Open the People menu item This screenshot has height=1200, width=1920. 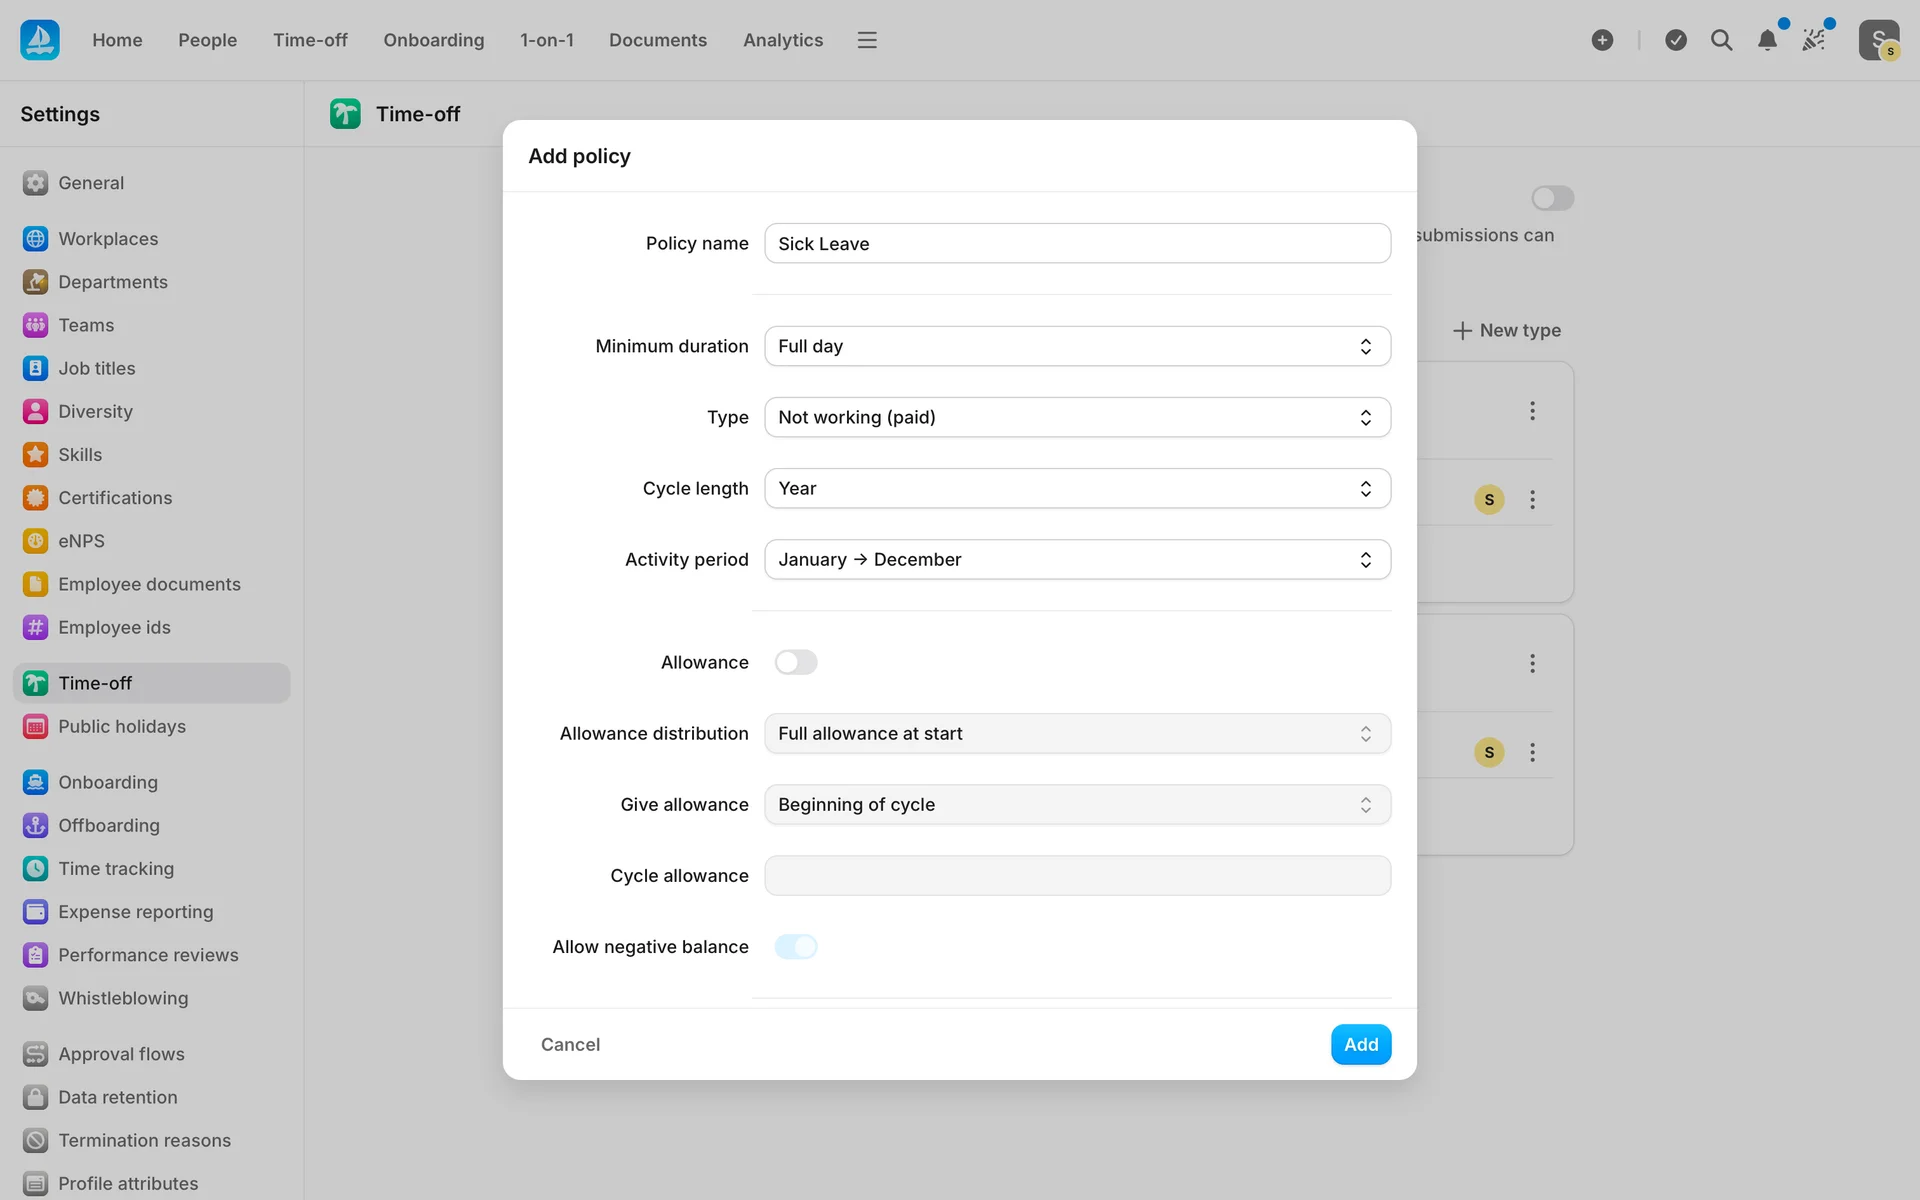click(207, 40)
